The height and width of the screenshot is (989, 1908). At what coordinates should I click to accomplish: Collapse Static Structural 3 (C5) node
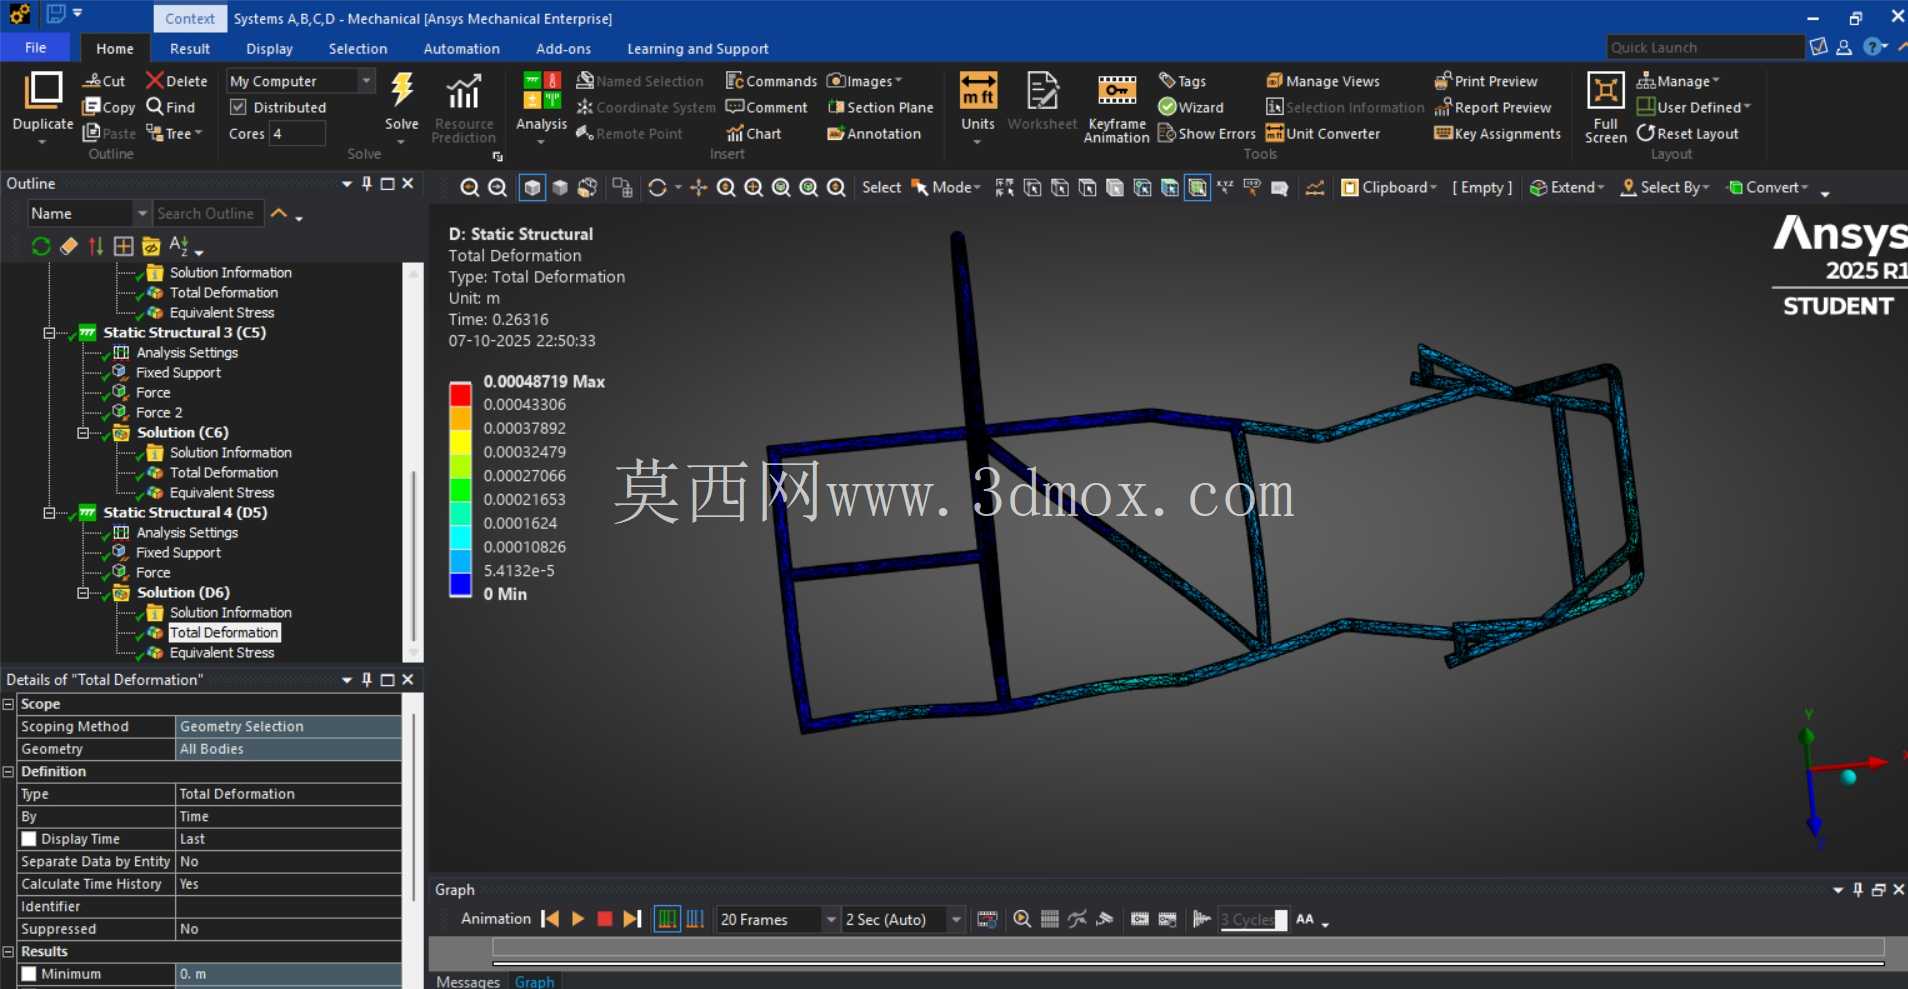49,333
